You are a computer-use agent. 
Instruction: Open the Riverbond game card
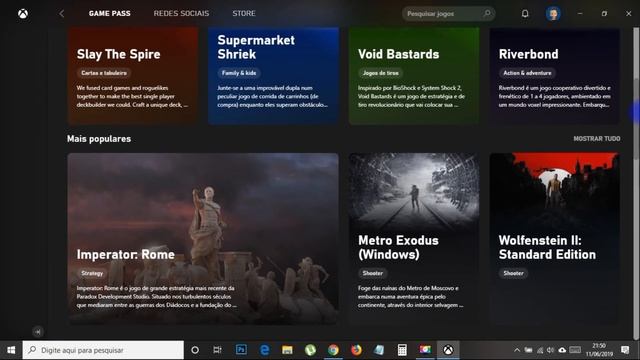click(554, 76)
